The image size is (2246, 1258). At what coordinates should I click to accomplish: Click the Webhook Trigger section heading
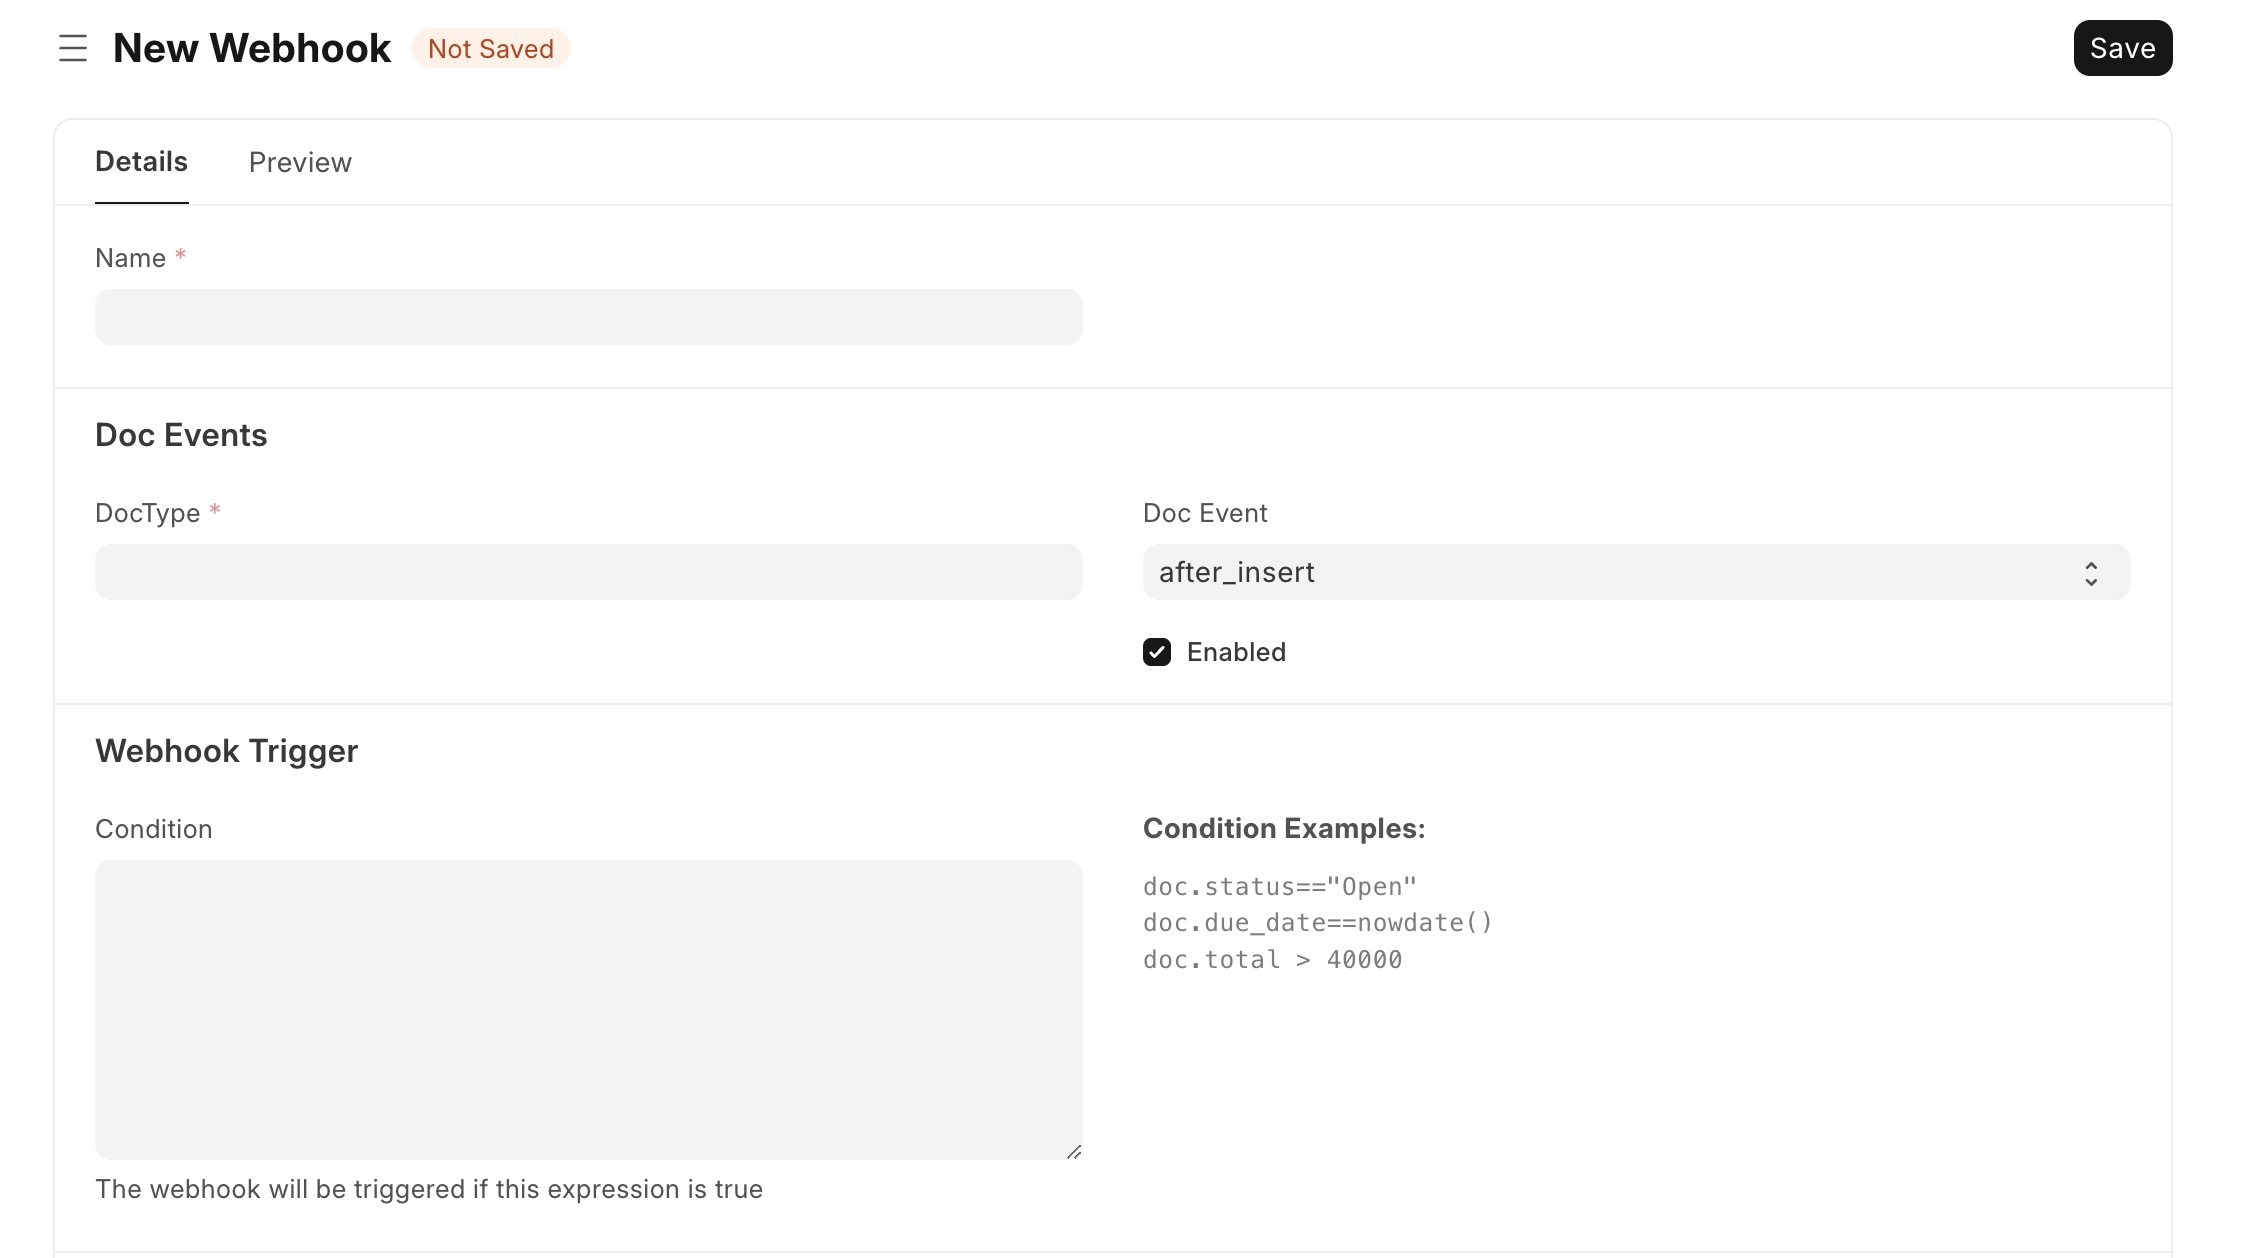pyautogui.click(x=226, y=751)
